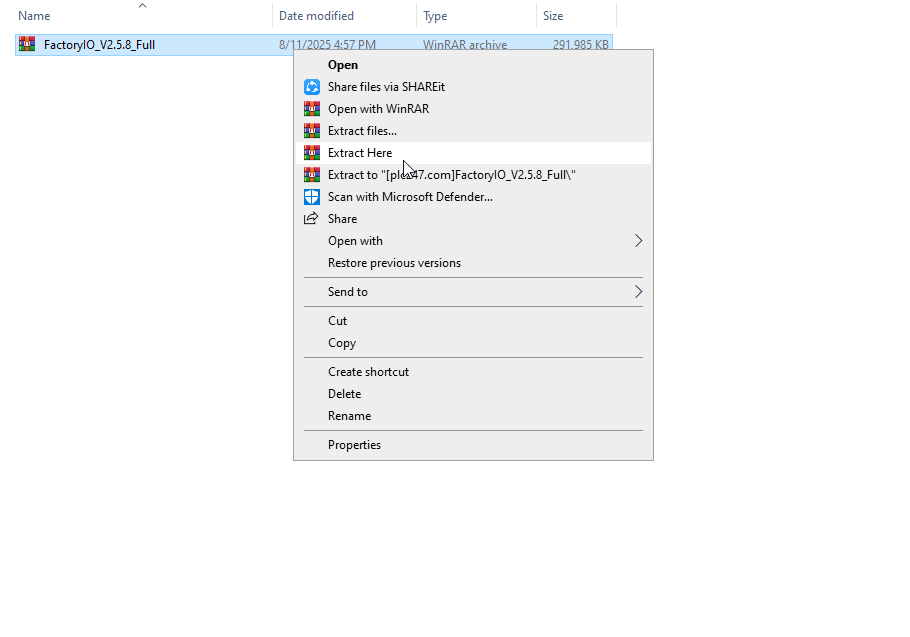Select Share files via SHAREit
Viewport: 910px width, 637px height.
[474, 87]
